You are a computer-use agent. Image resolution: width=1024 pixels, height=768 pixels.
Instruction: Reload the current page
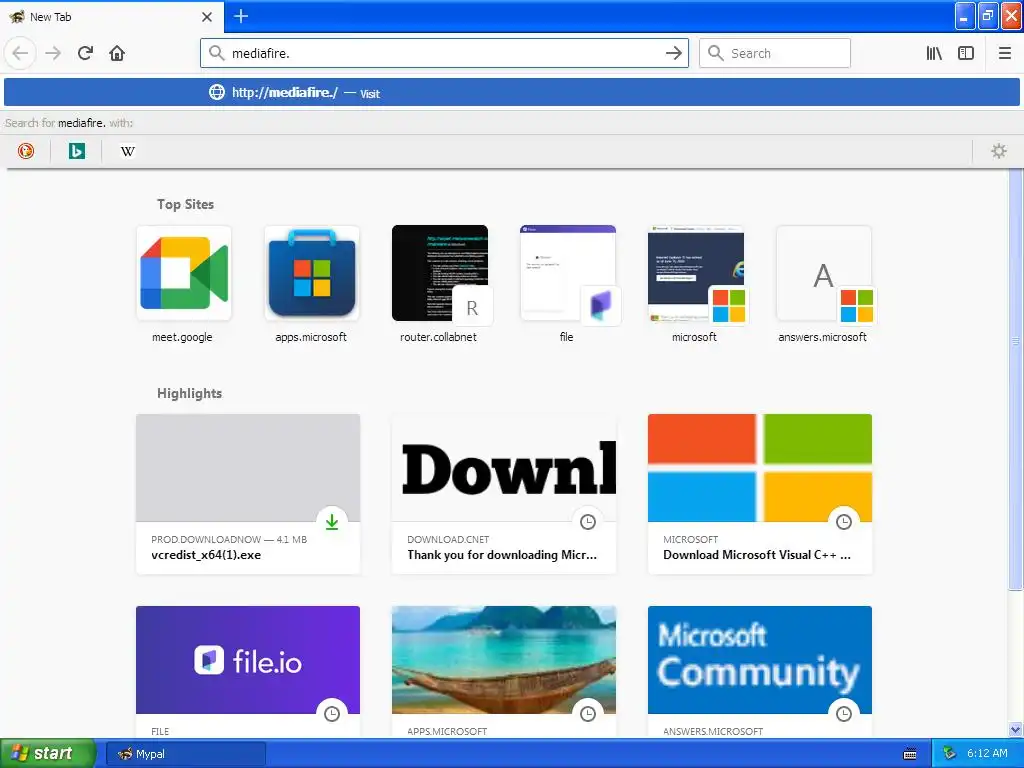click(x=85, y=53)
